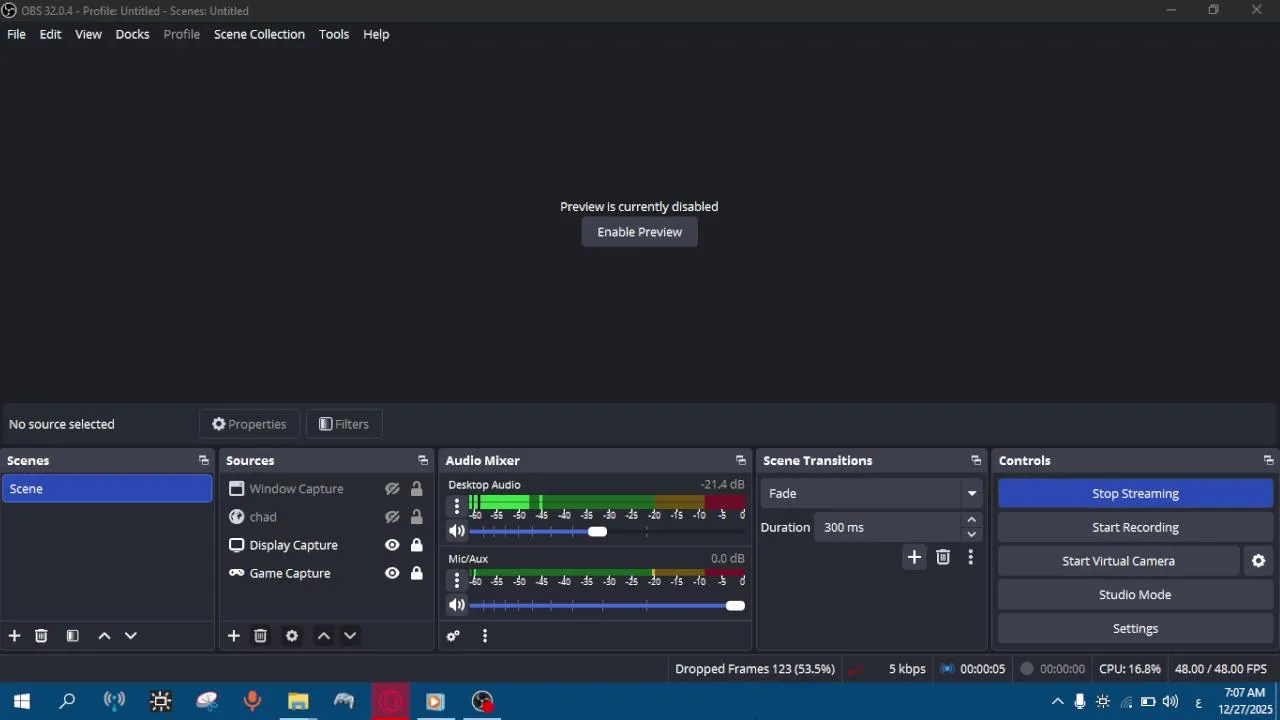Open File Explorer from taskbar
Viewport: 1280px width, 720px height.
[298, 702]
